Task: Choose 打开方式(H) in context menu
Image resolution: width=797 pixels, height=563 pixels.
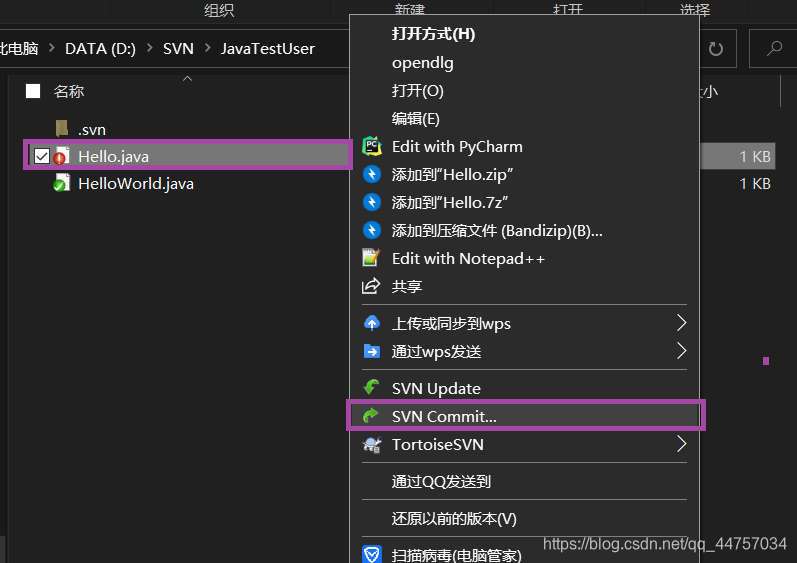Action: [433, 34]
